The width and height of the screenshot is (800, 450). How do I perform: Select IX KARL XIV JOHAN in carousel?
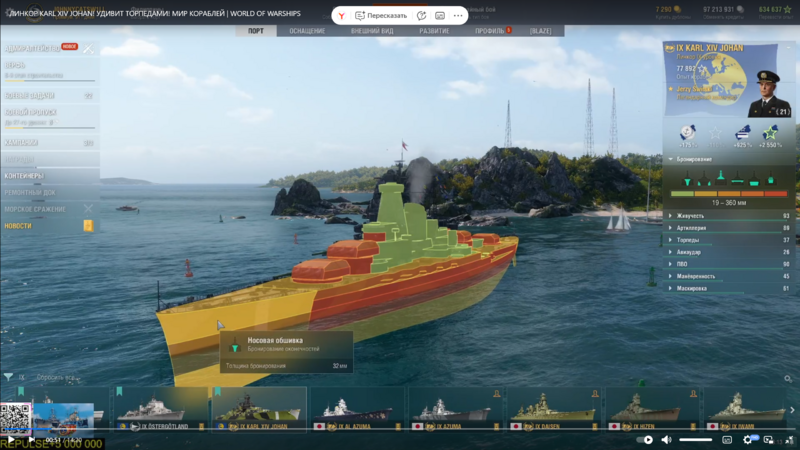click(x=259, y=410)
